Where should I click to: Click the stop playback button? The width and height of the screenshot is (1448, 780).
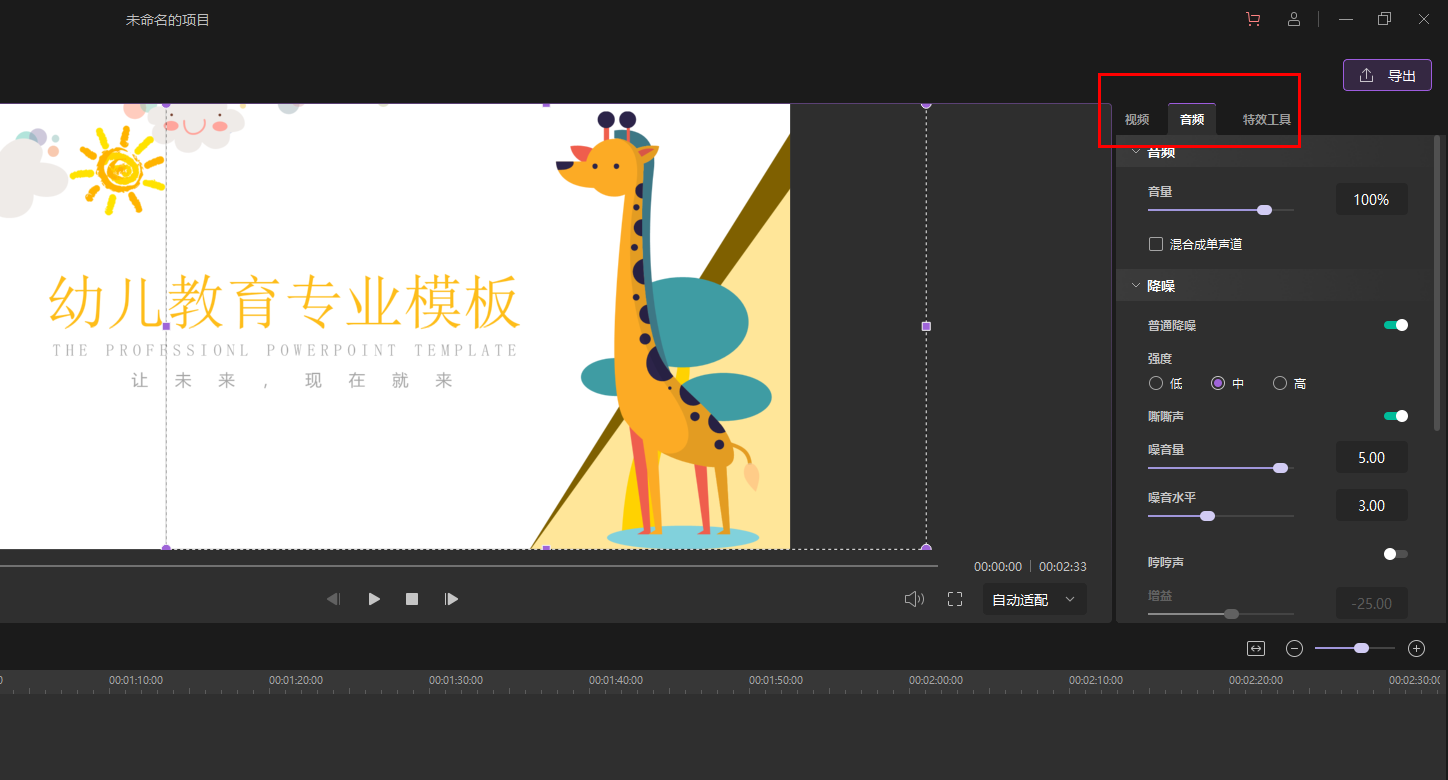point(412,599)
